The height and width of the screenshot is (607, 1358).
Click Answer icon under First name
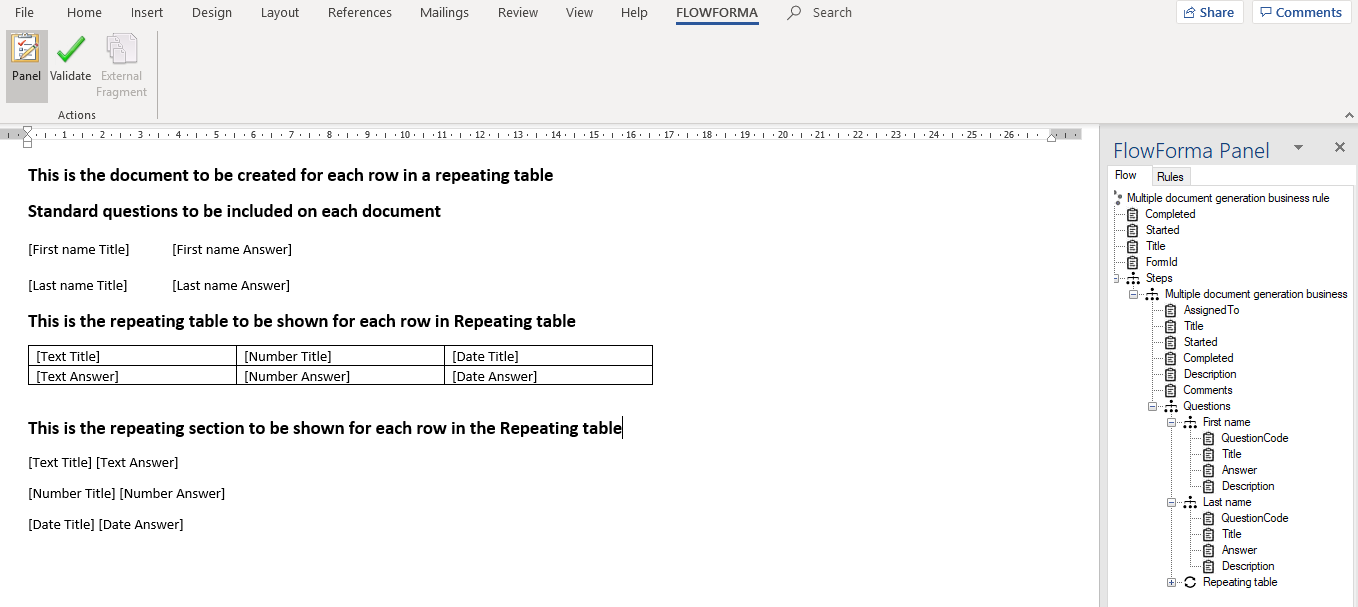coord(1209,470)
